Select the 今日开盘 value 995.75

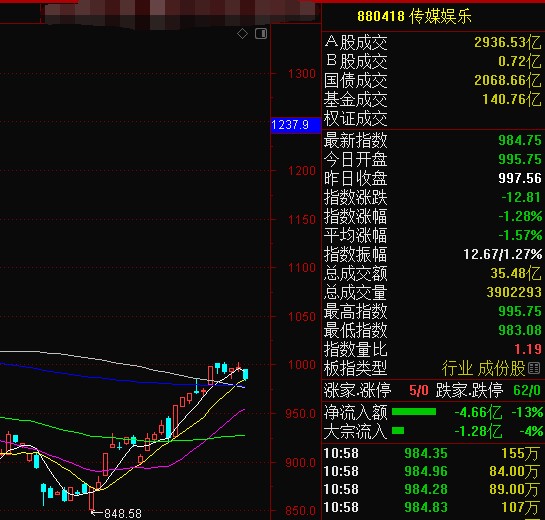click(520, 159)
